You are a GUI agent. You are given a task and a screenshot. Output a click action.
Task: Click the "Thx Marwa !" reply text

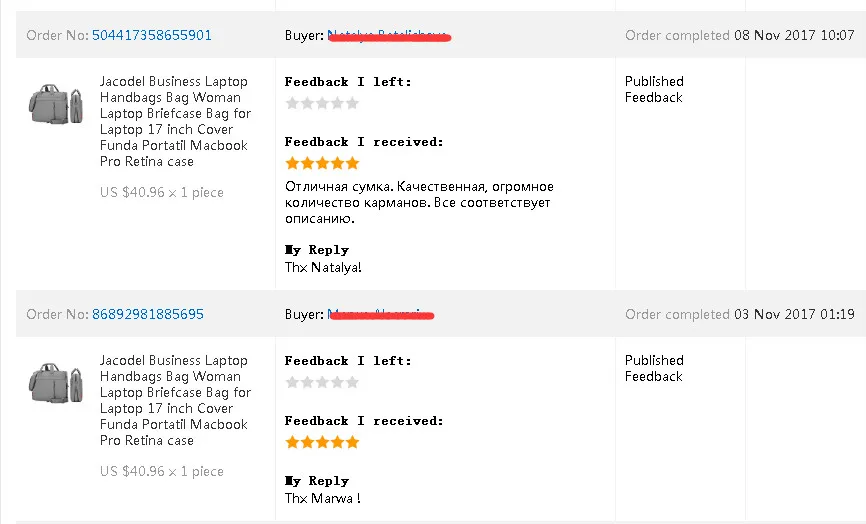tap(322, 498)
